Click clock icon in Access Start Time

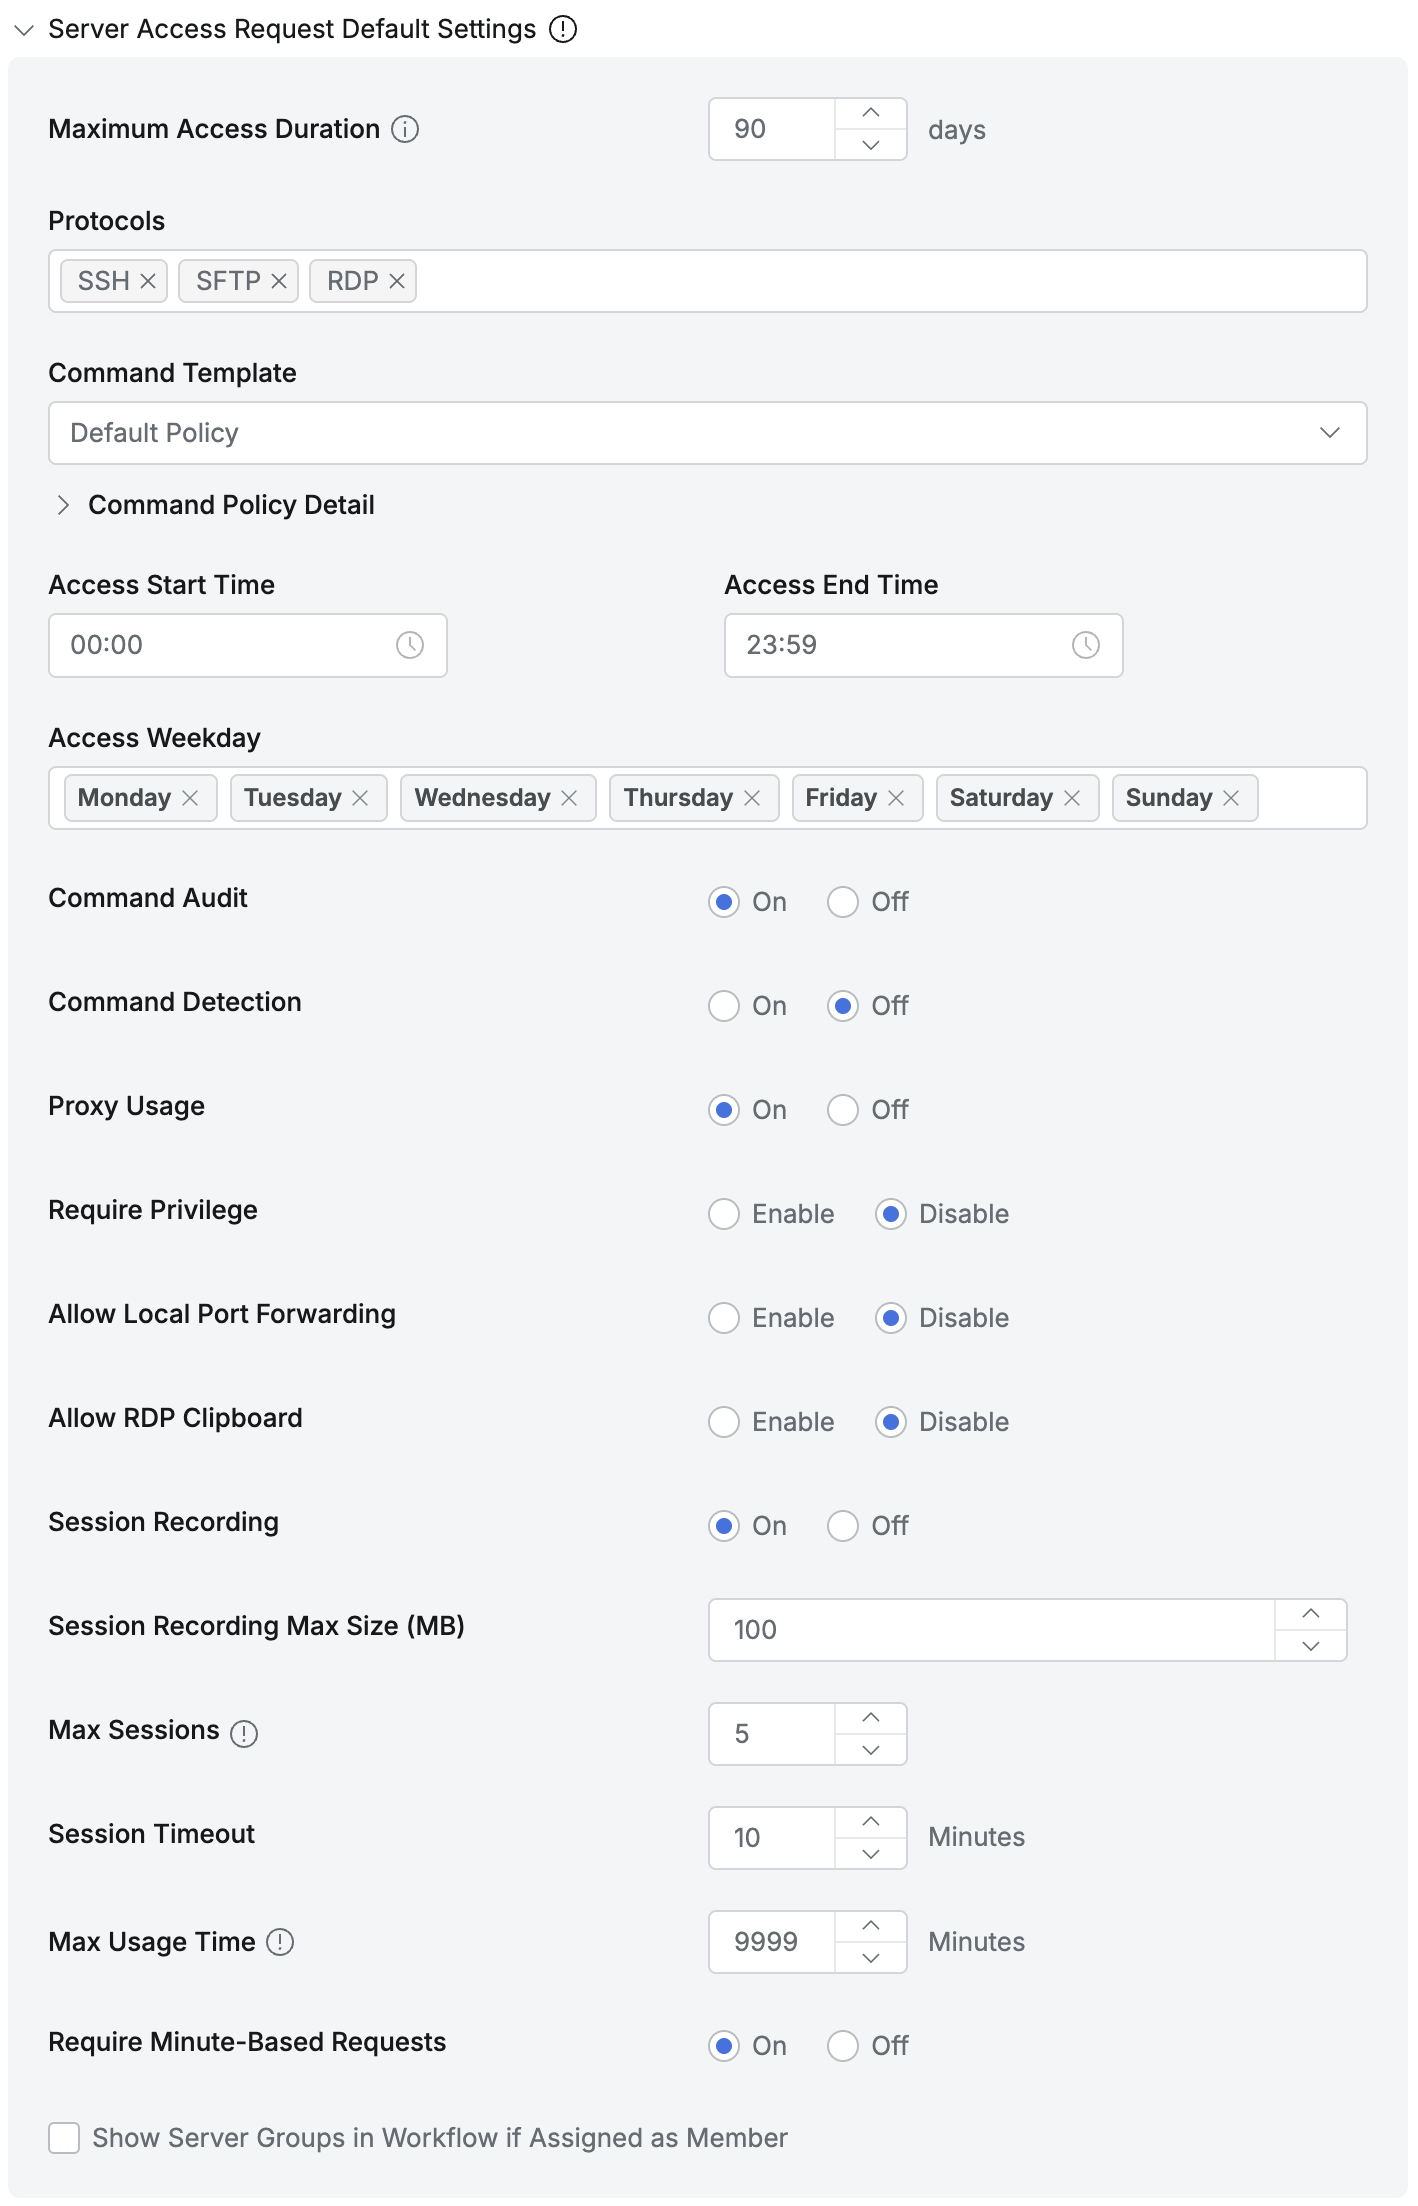(410, 645)
